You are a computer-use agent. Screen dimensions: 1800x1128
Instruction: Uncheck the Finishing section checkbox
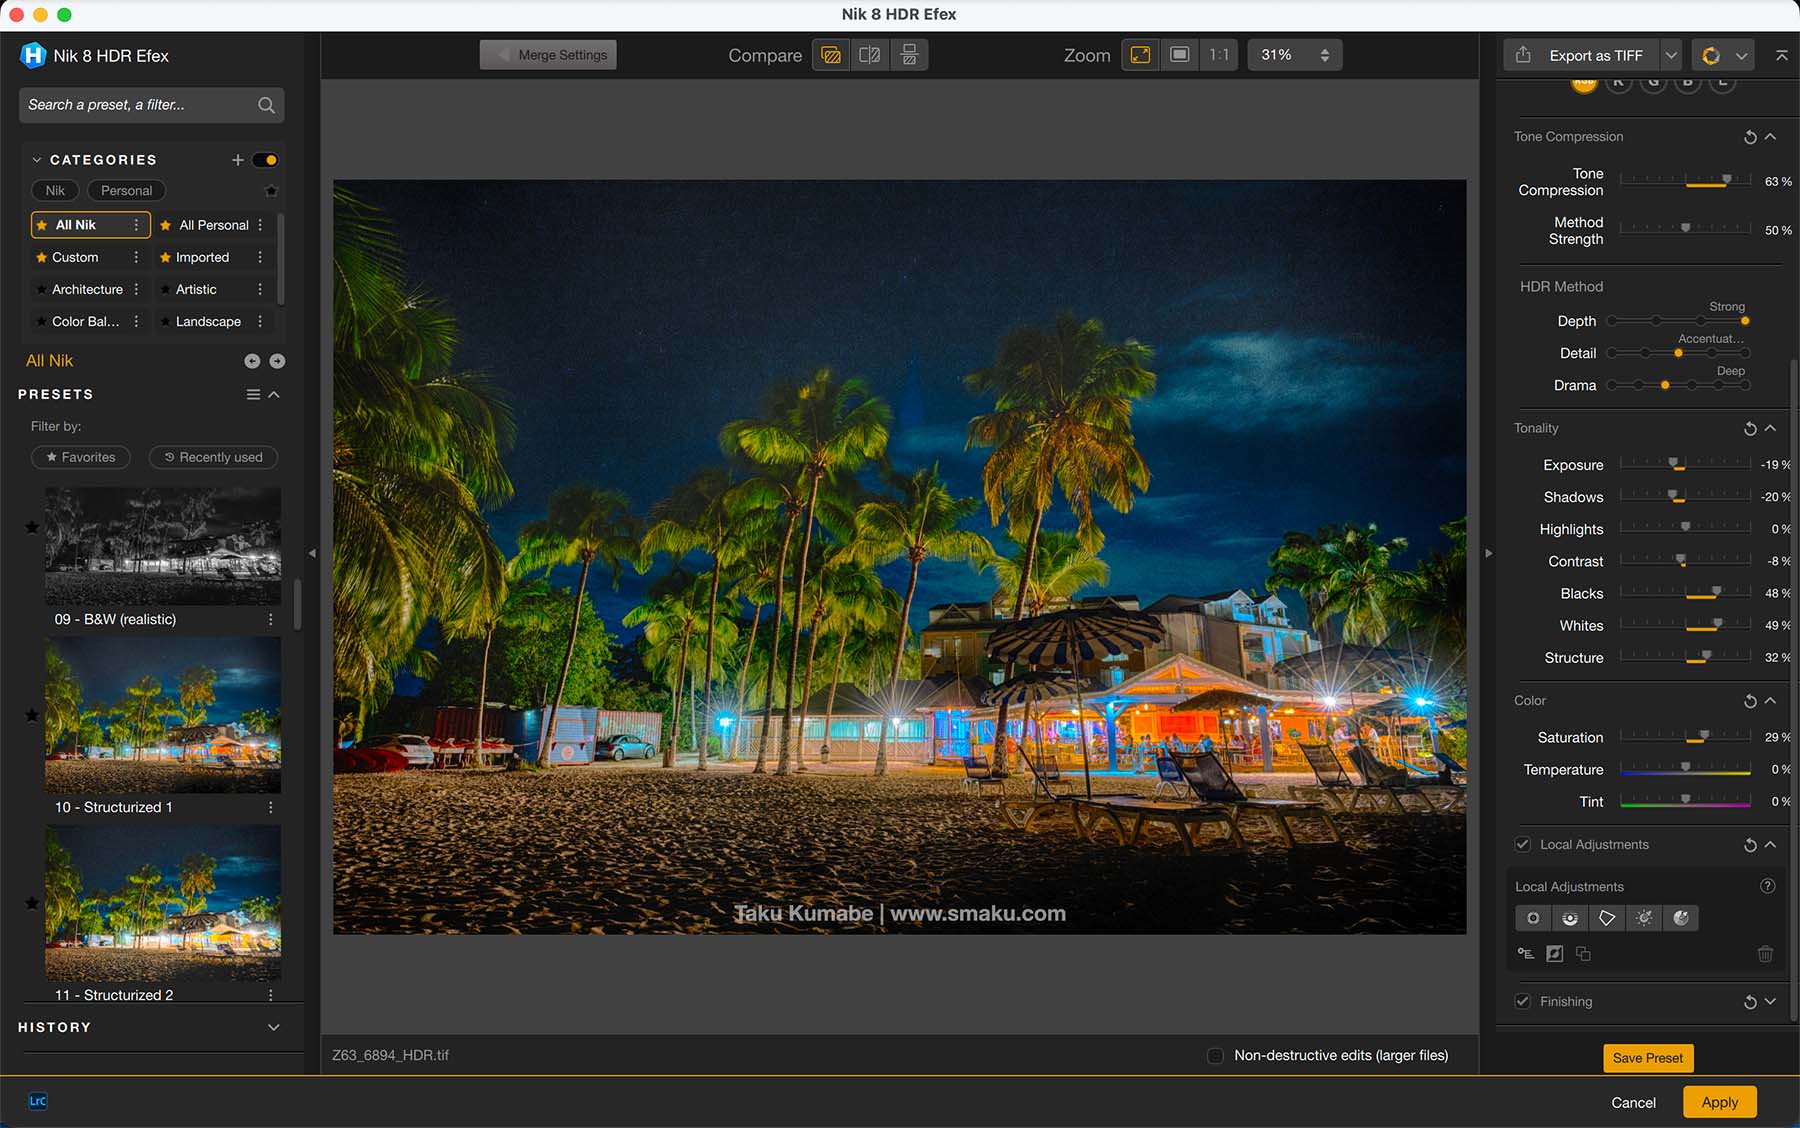pos(1522,1002)
